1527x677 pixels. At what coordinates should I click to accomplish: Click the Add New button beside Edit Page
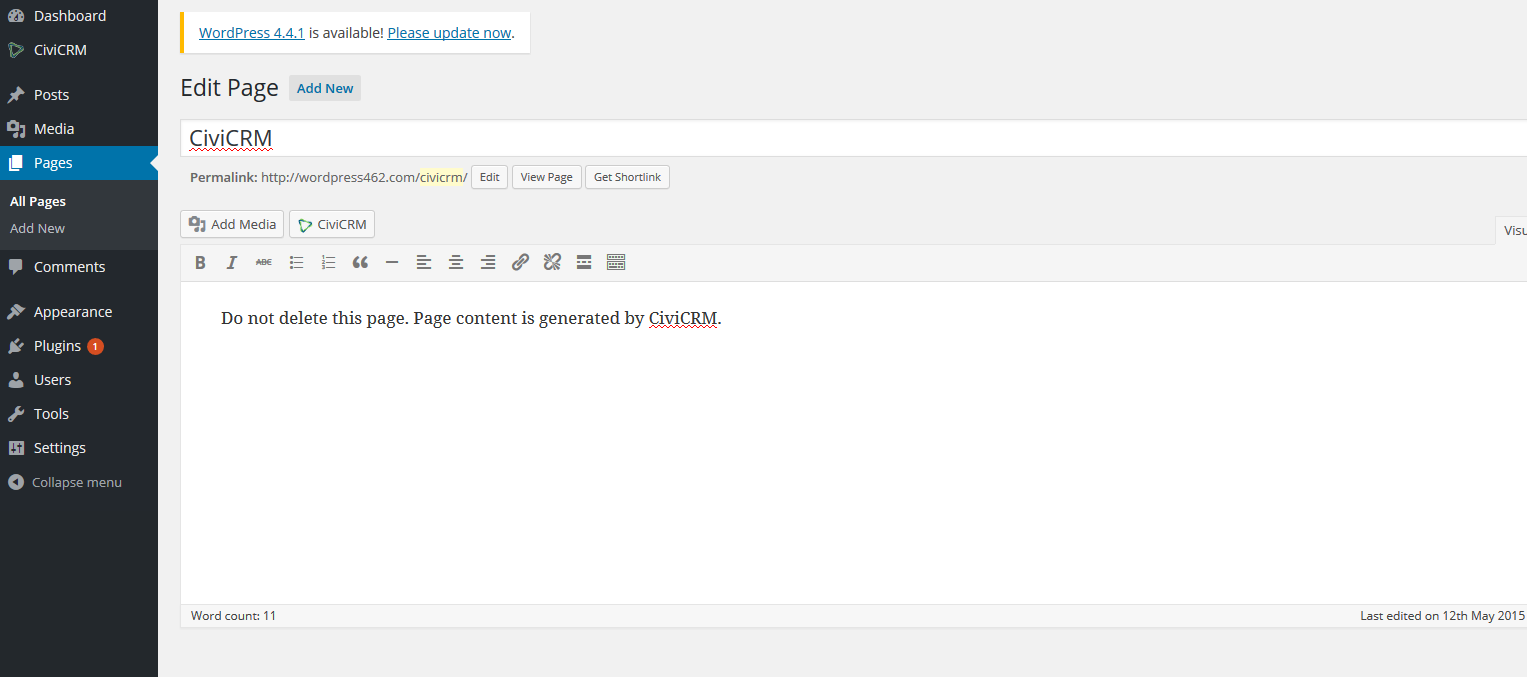(x=325, y=88)
